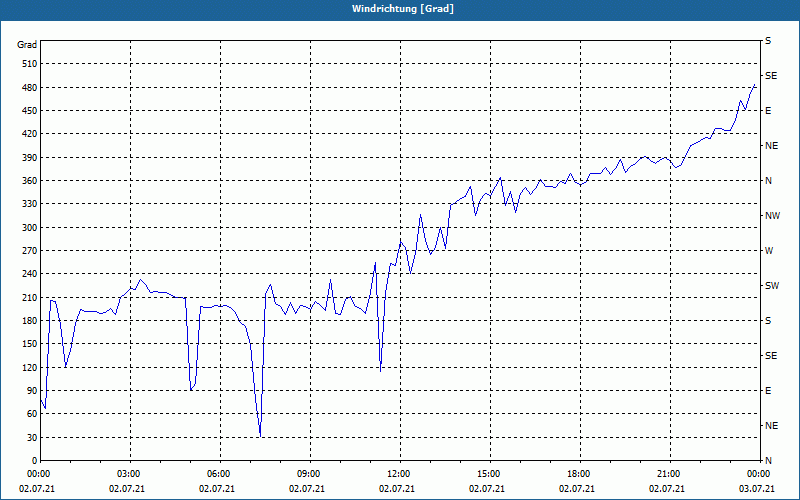
Task: Click the 450 y-axis value
Action: click(29, 111)
